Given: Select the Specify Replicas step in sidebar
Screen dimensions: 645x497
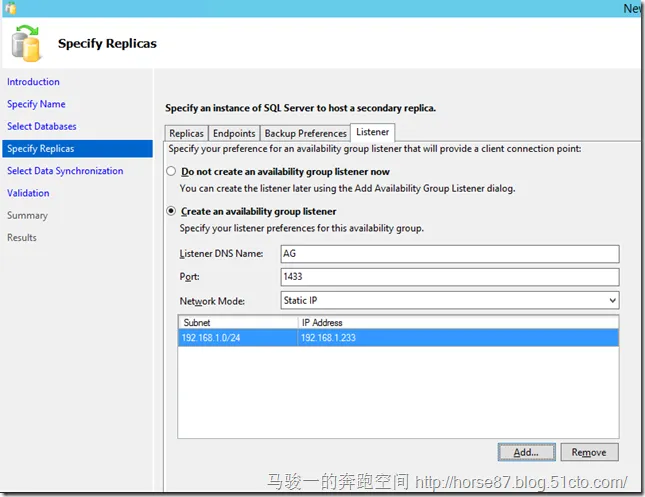Looking at the screenshot, I should coord(77,149).
